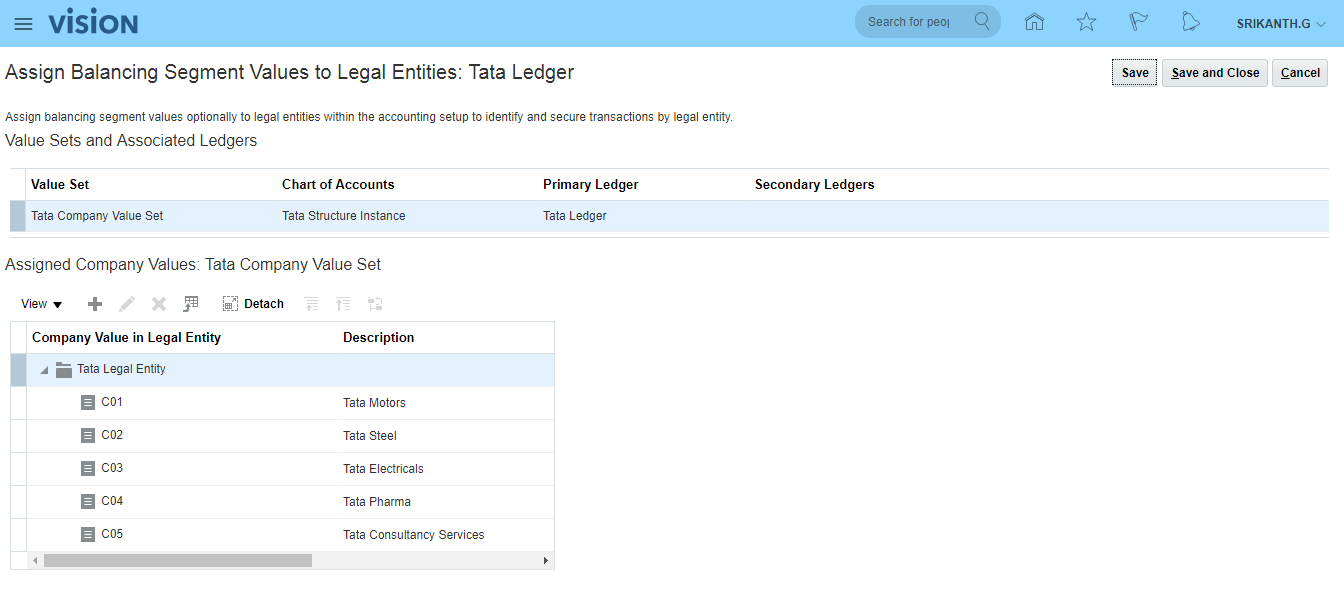Click in the Search for people field
The image size is (1344, 589).
pyautogui.click(x=908, y=22)
